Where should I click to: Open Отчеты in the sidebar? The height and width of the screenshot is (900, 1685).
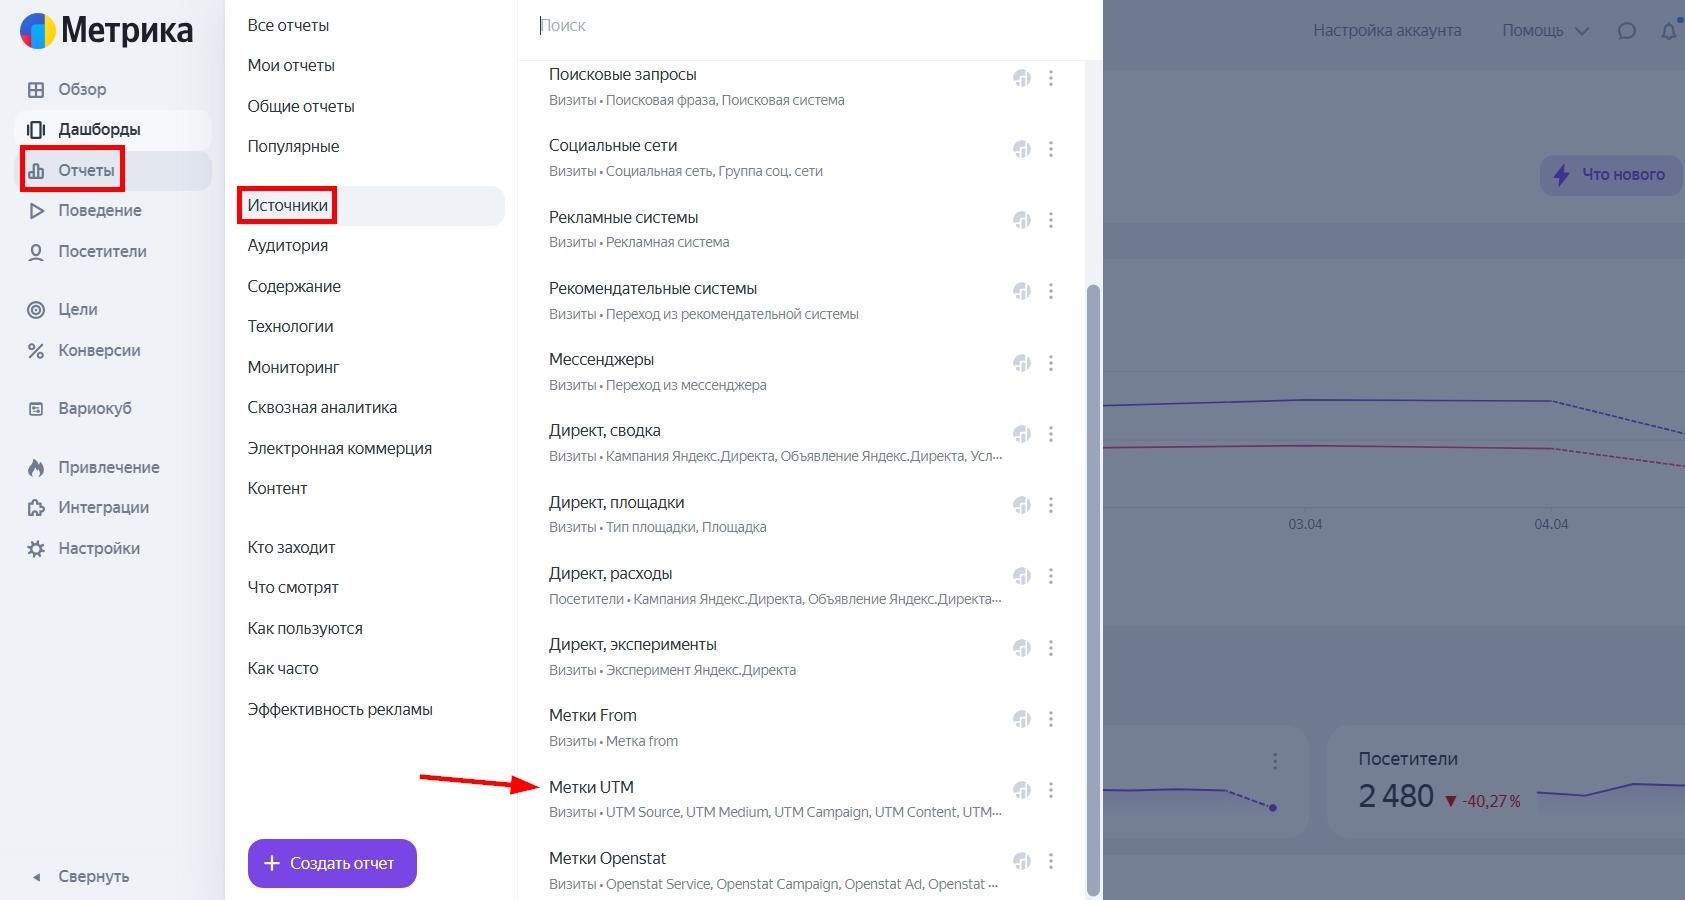pos(112,170)
